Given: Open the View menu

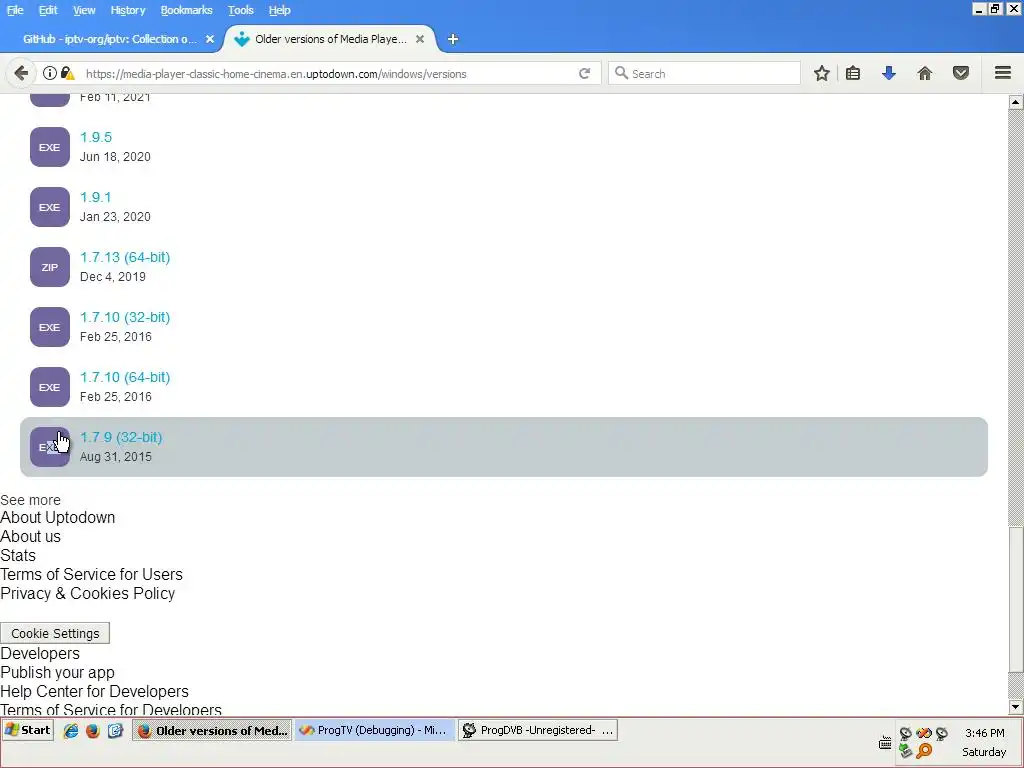Looking at the screenshot, I should point(84,10).
